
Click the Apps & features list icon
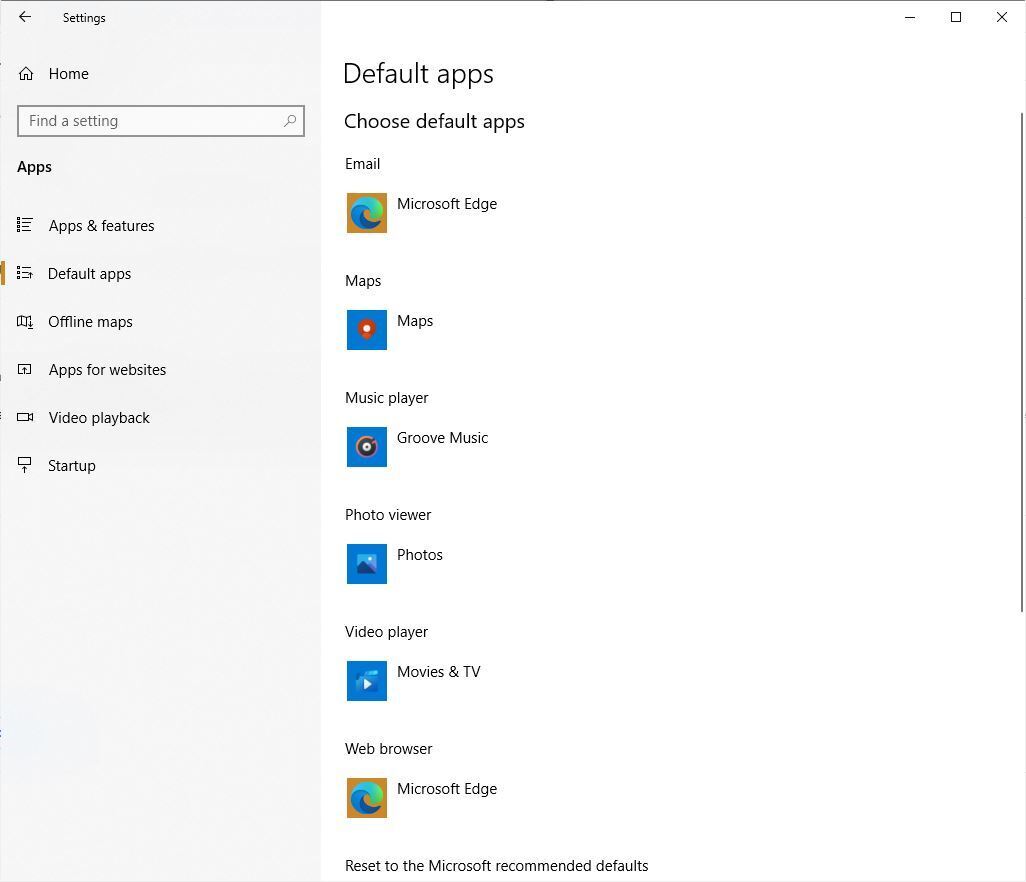coord(25,225)
